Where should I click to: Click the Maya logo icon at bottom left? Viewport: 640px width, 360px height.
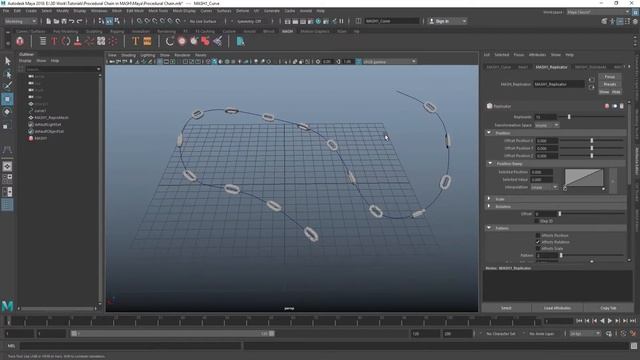coord(7,306)
